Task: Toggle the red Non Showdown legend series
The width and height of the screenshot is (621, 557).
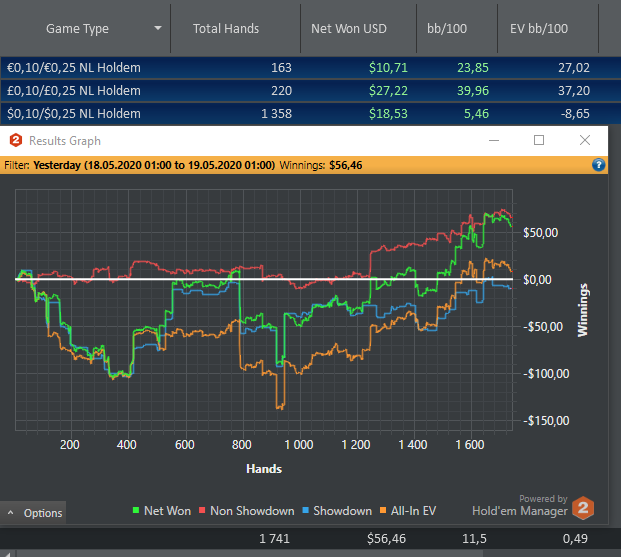Action: 246,511
